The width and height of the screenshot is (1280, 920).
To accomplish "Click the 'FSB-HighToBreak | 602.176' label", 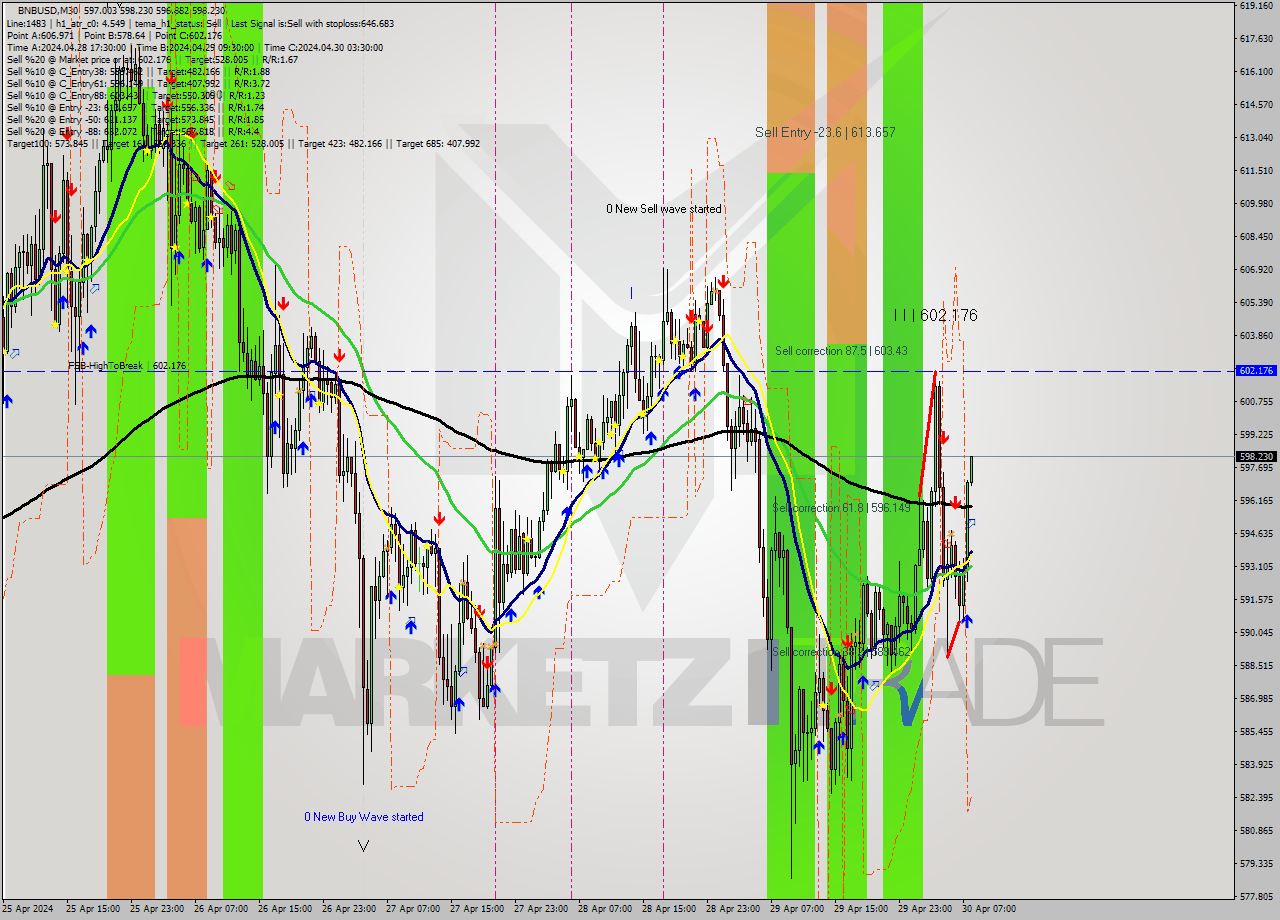I will [127, 366].
